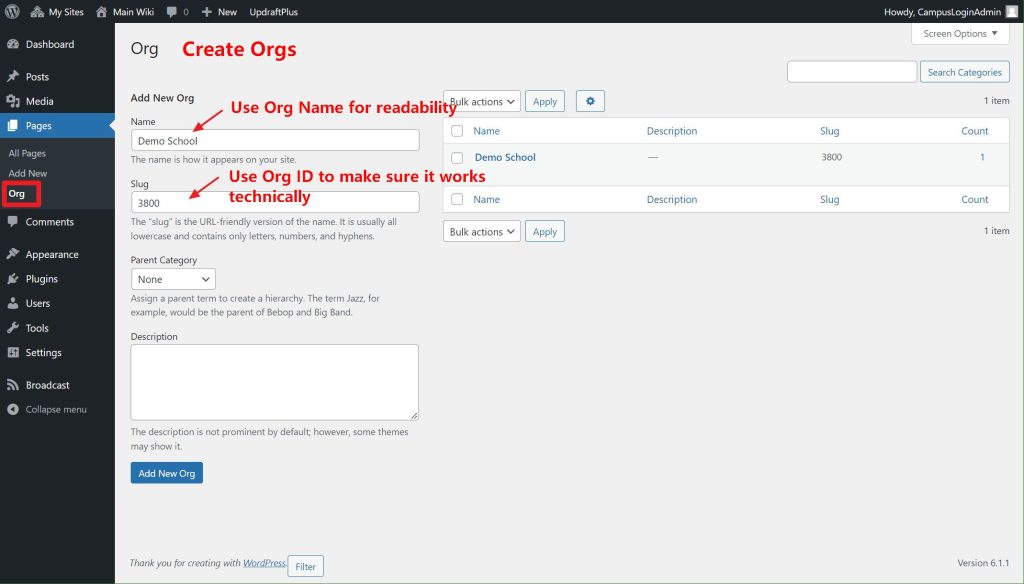Viewport: 1024px width, 584px height.
Task: Expand Screen Options panel
Action: (960, 34)
